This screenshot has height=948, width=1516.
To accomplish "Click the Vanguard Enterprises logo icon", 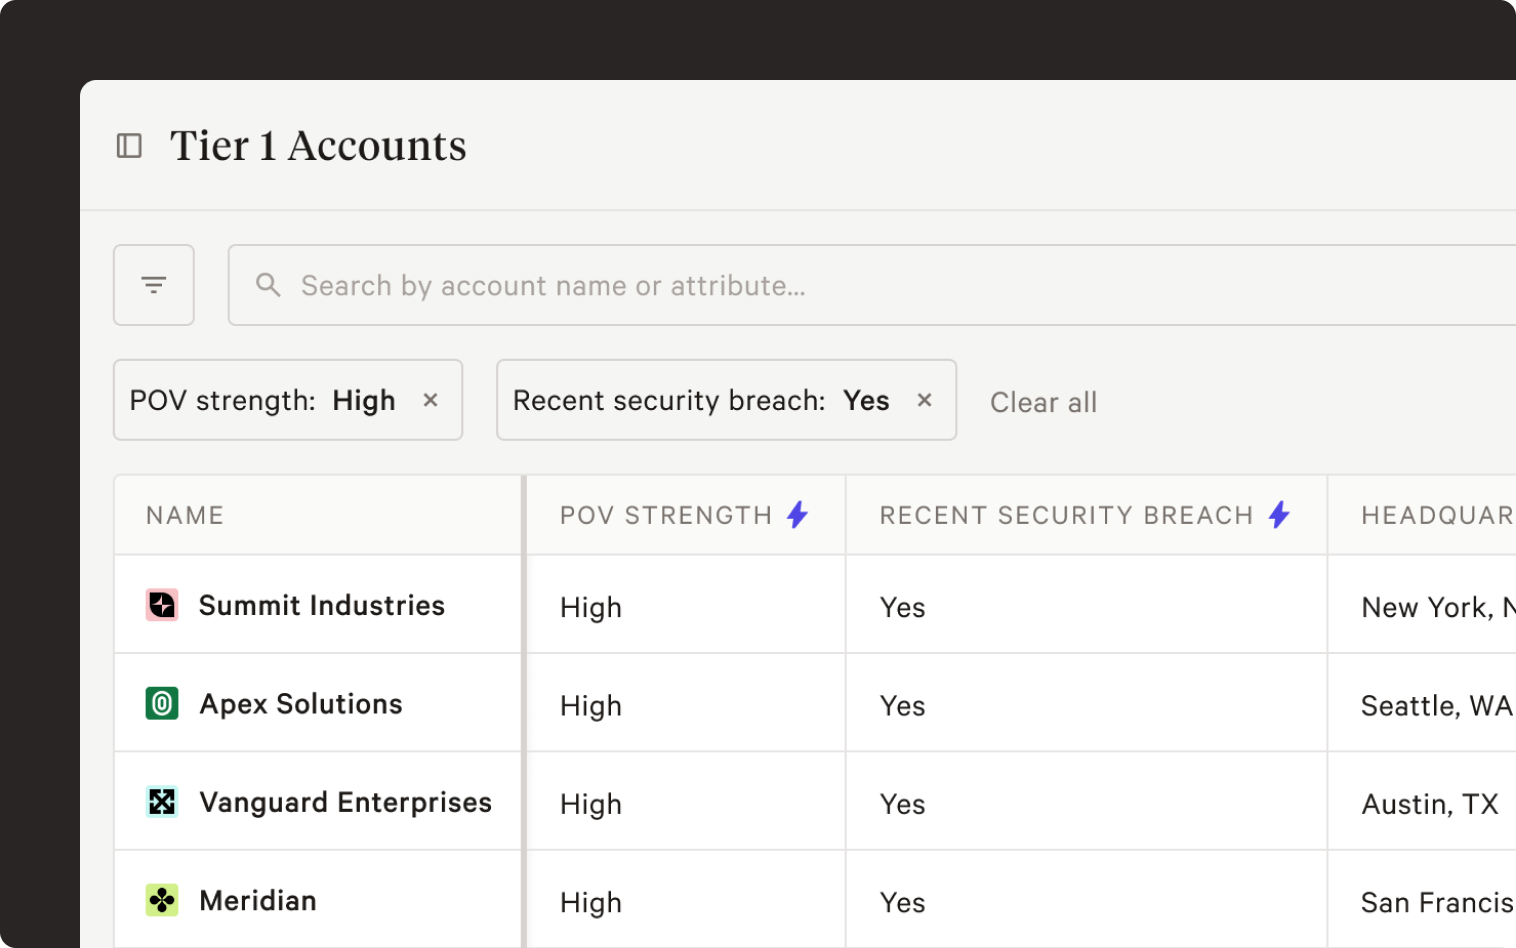I will [162, 802].
